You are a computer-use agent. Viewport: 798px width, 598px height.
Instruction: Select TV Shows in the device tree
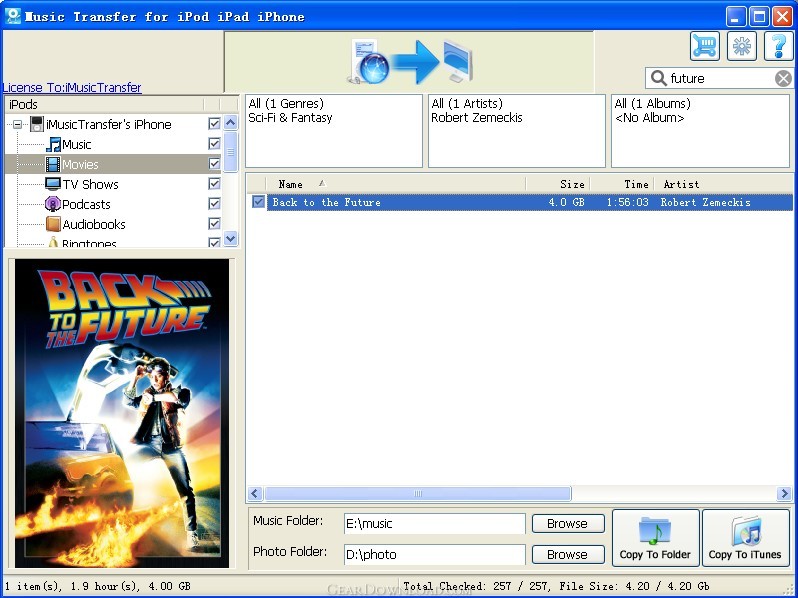pos(90,184)
